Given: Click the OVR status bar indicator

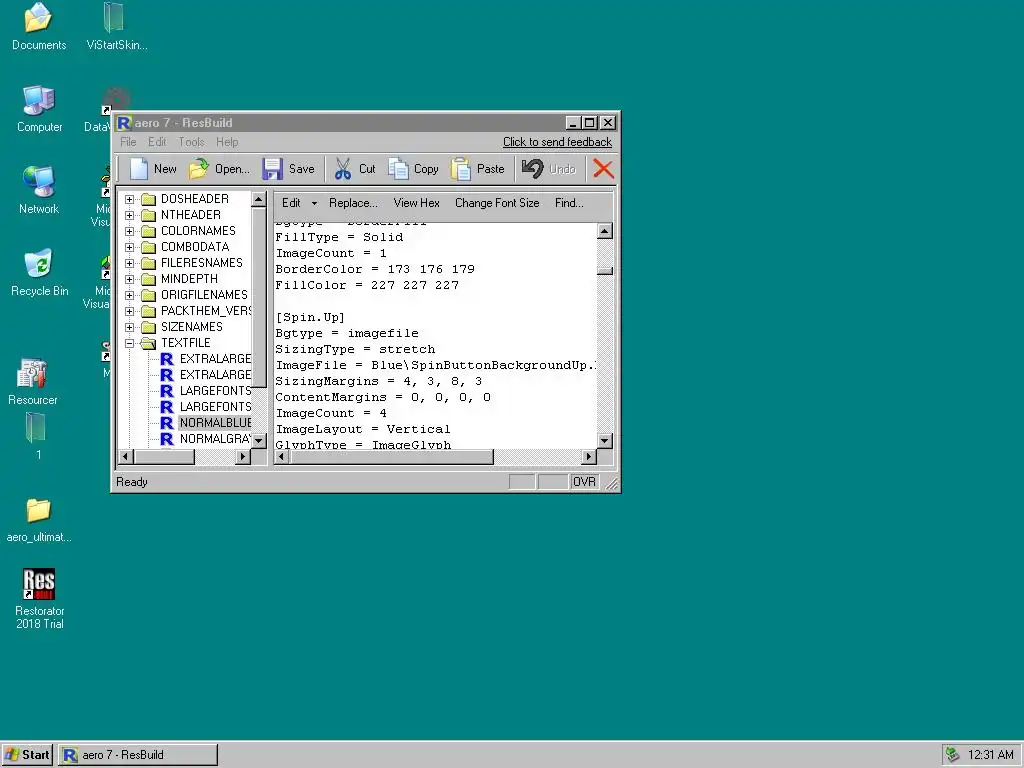Looking at the screenshot, I should click(584, 482).
